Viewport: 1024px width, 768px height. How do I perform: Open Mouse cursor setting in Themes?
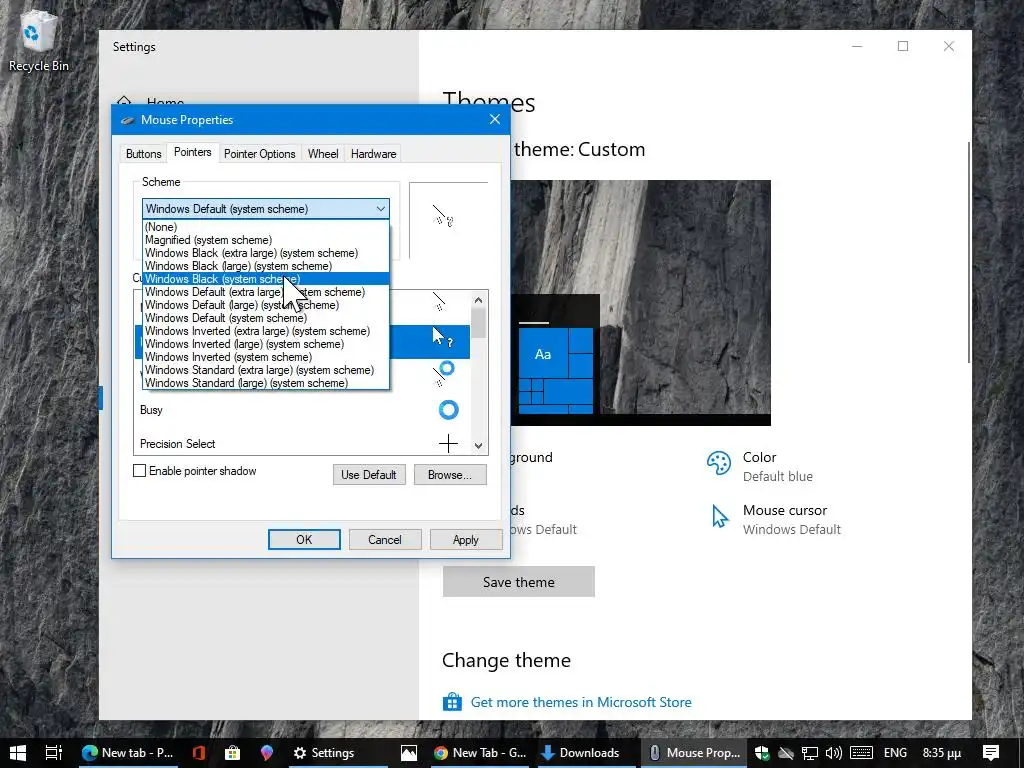point(776,519)
